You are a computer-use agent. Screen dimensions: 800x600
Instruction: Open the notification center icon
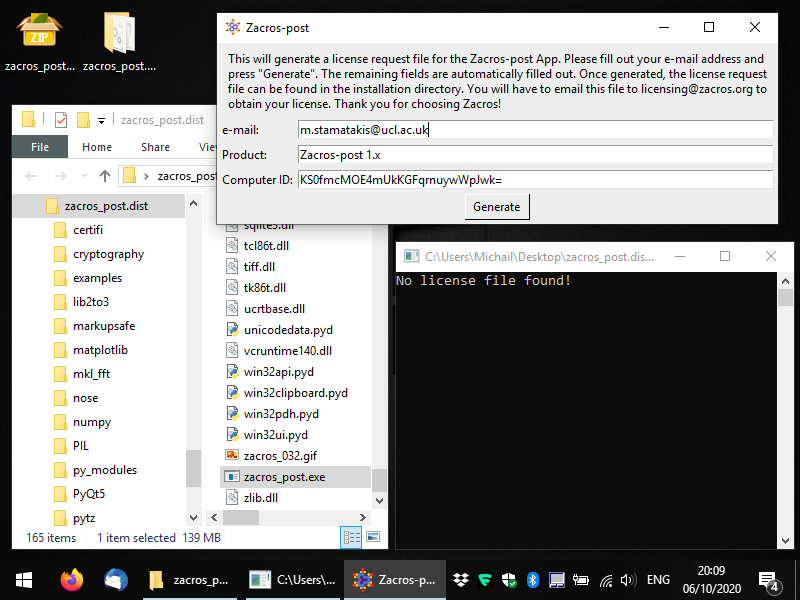click(x=769, y=580)
